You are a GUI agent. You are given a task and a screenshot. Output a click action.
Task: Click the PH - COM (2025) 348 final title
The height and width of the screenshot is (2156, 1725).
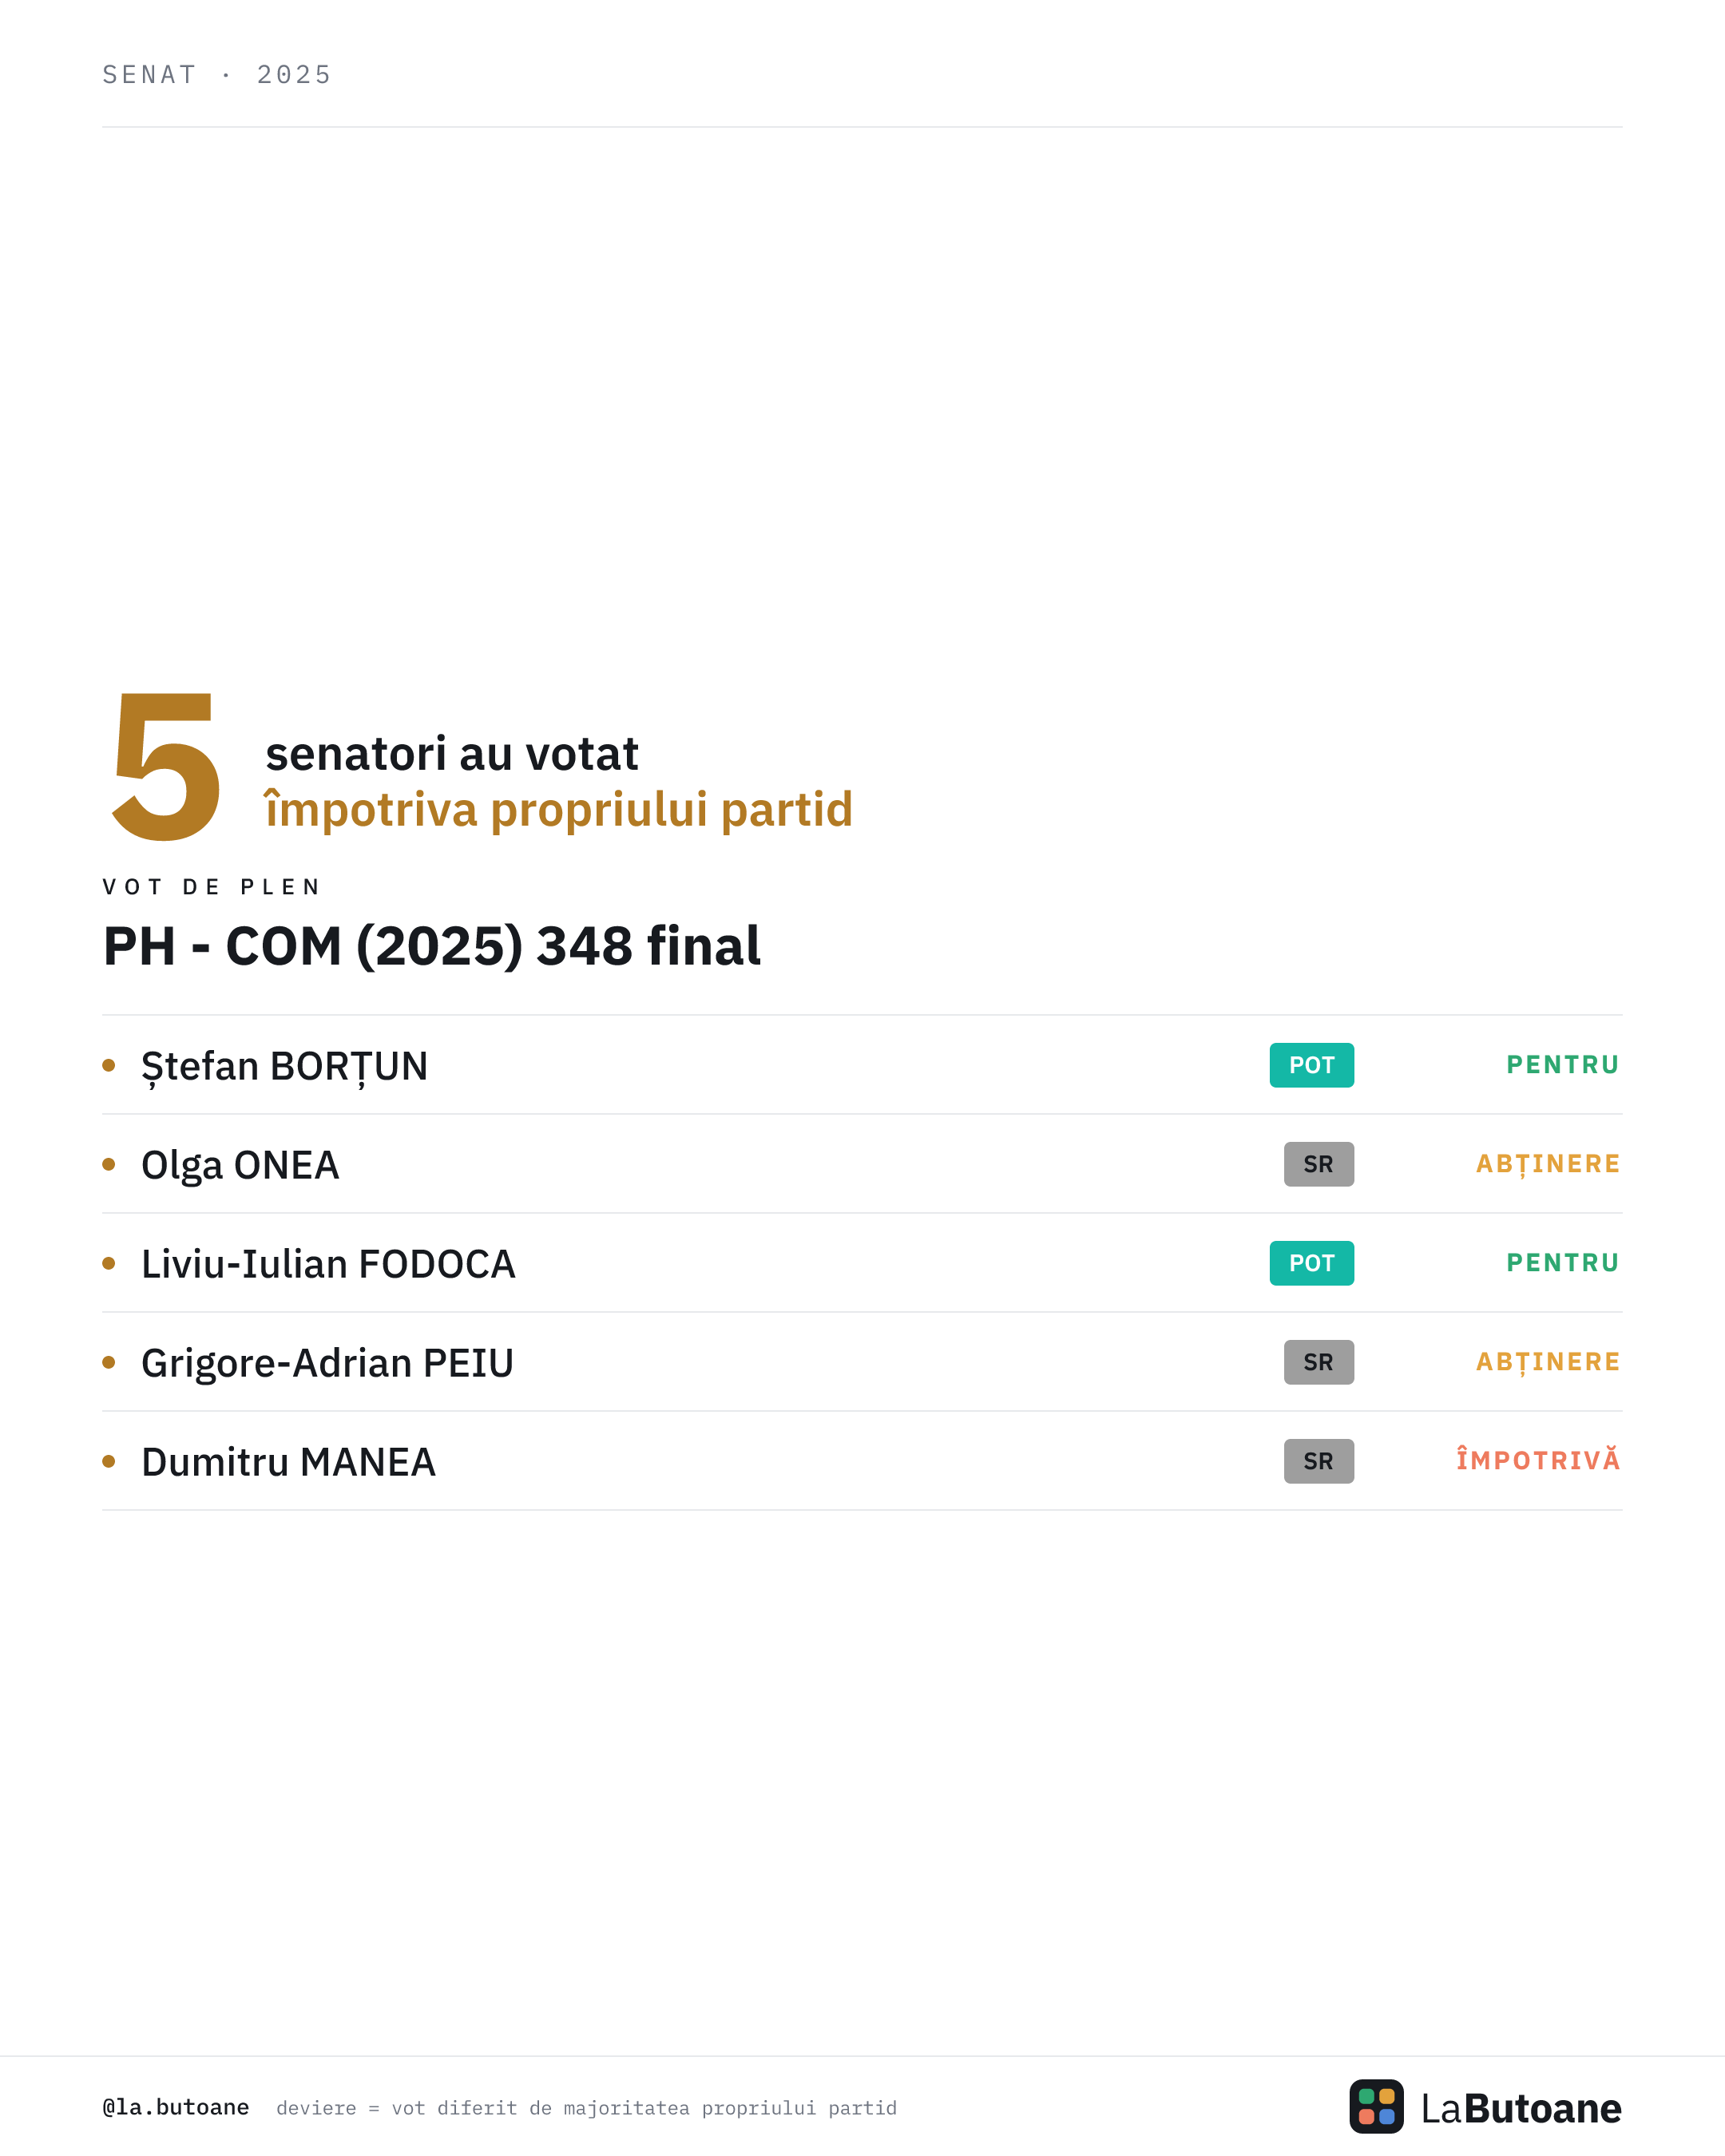click(x=432, y=946)
